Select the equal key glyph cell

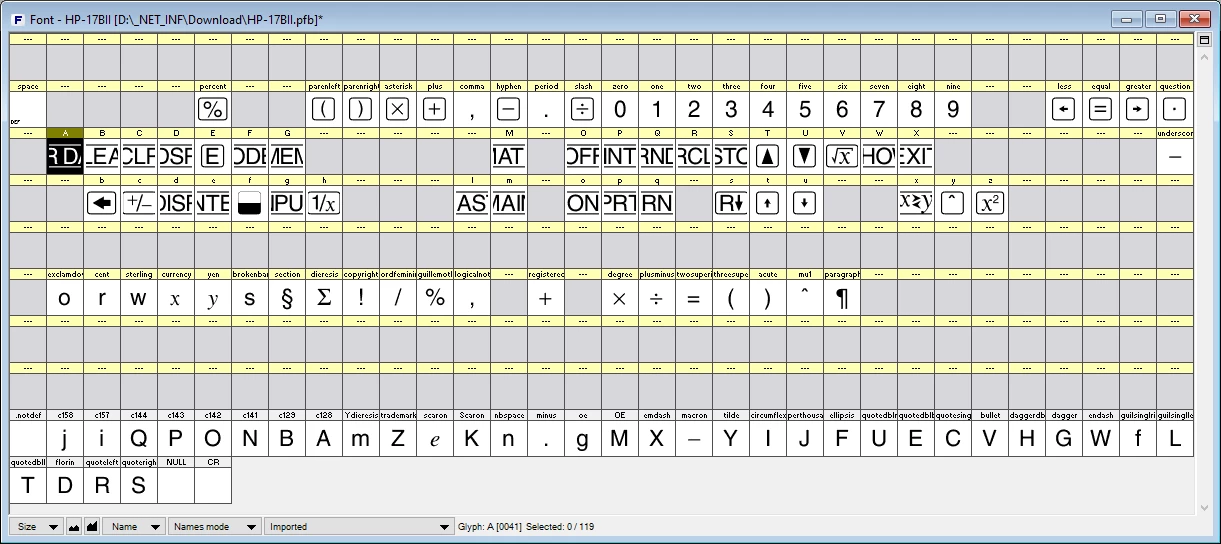coord(1101,109)
